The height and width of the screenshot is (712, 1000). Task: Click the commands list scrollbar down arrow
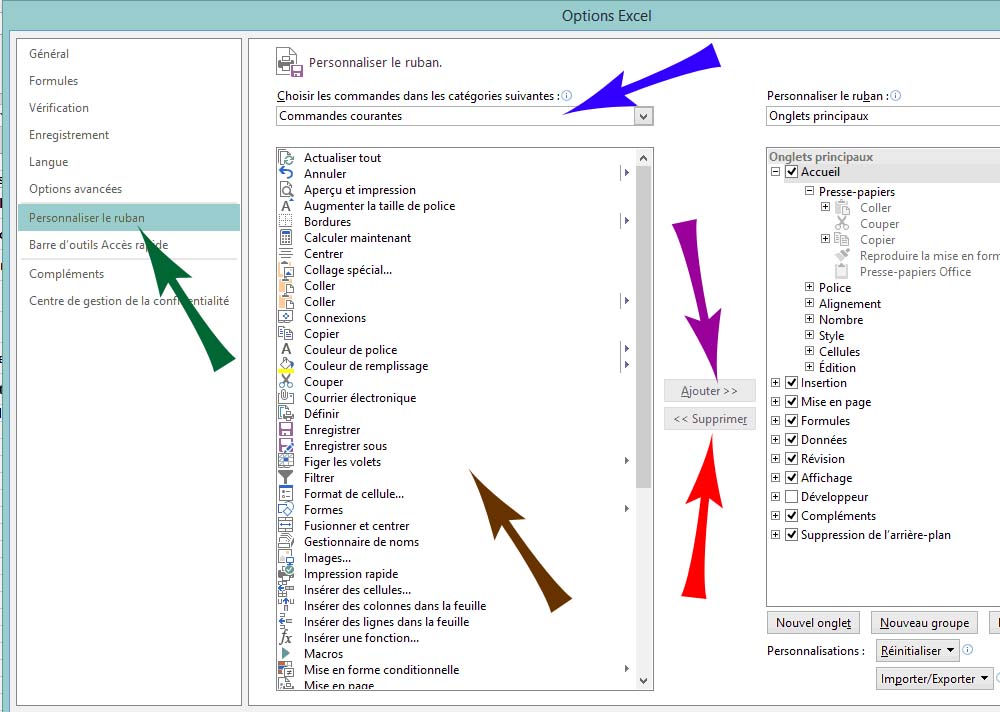coord(643,681)
